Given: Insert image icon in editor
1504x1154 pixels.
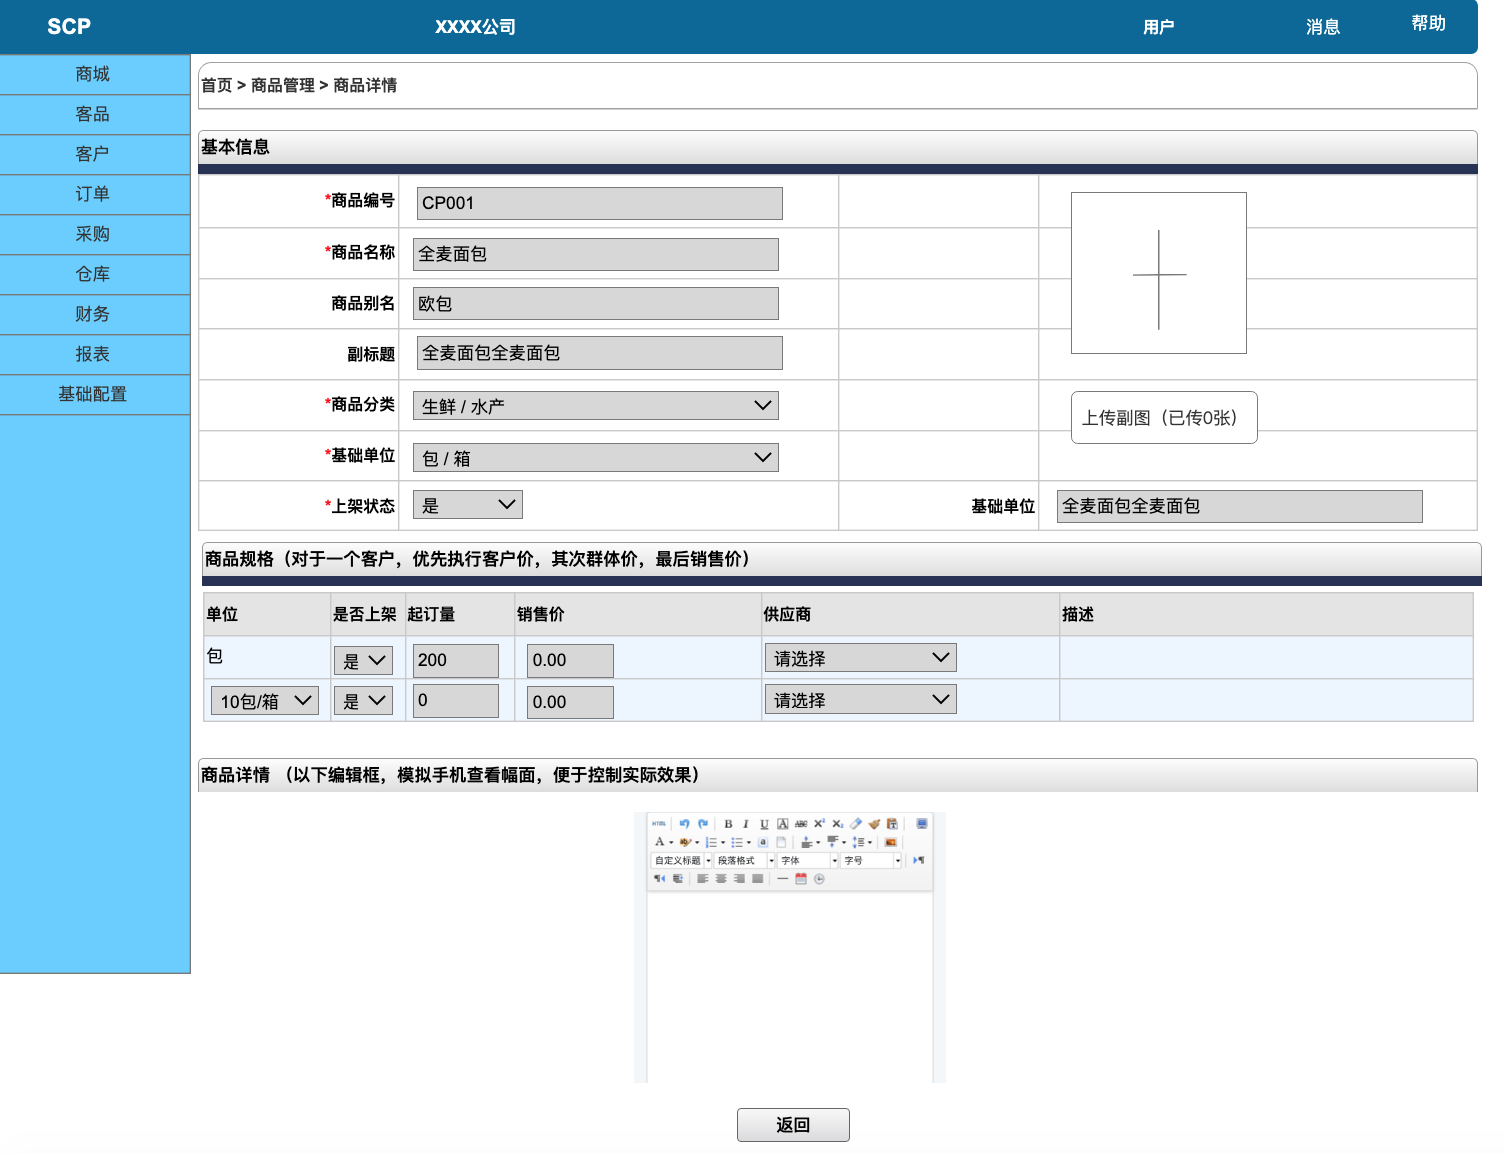Looking at the screenshot, I should pos(890,842).
